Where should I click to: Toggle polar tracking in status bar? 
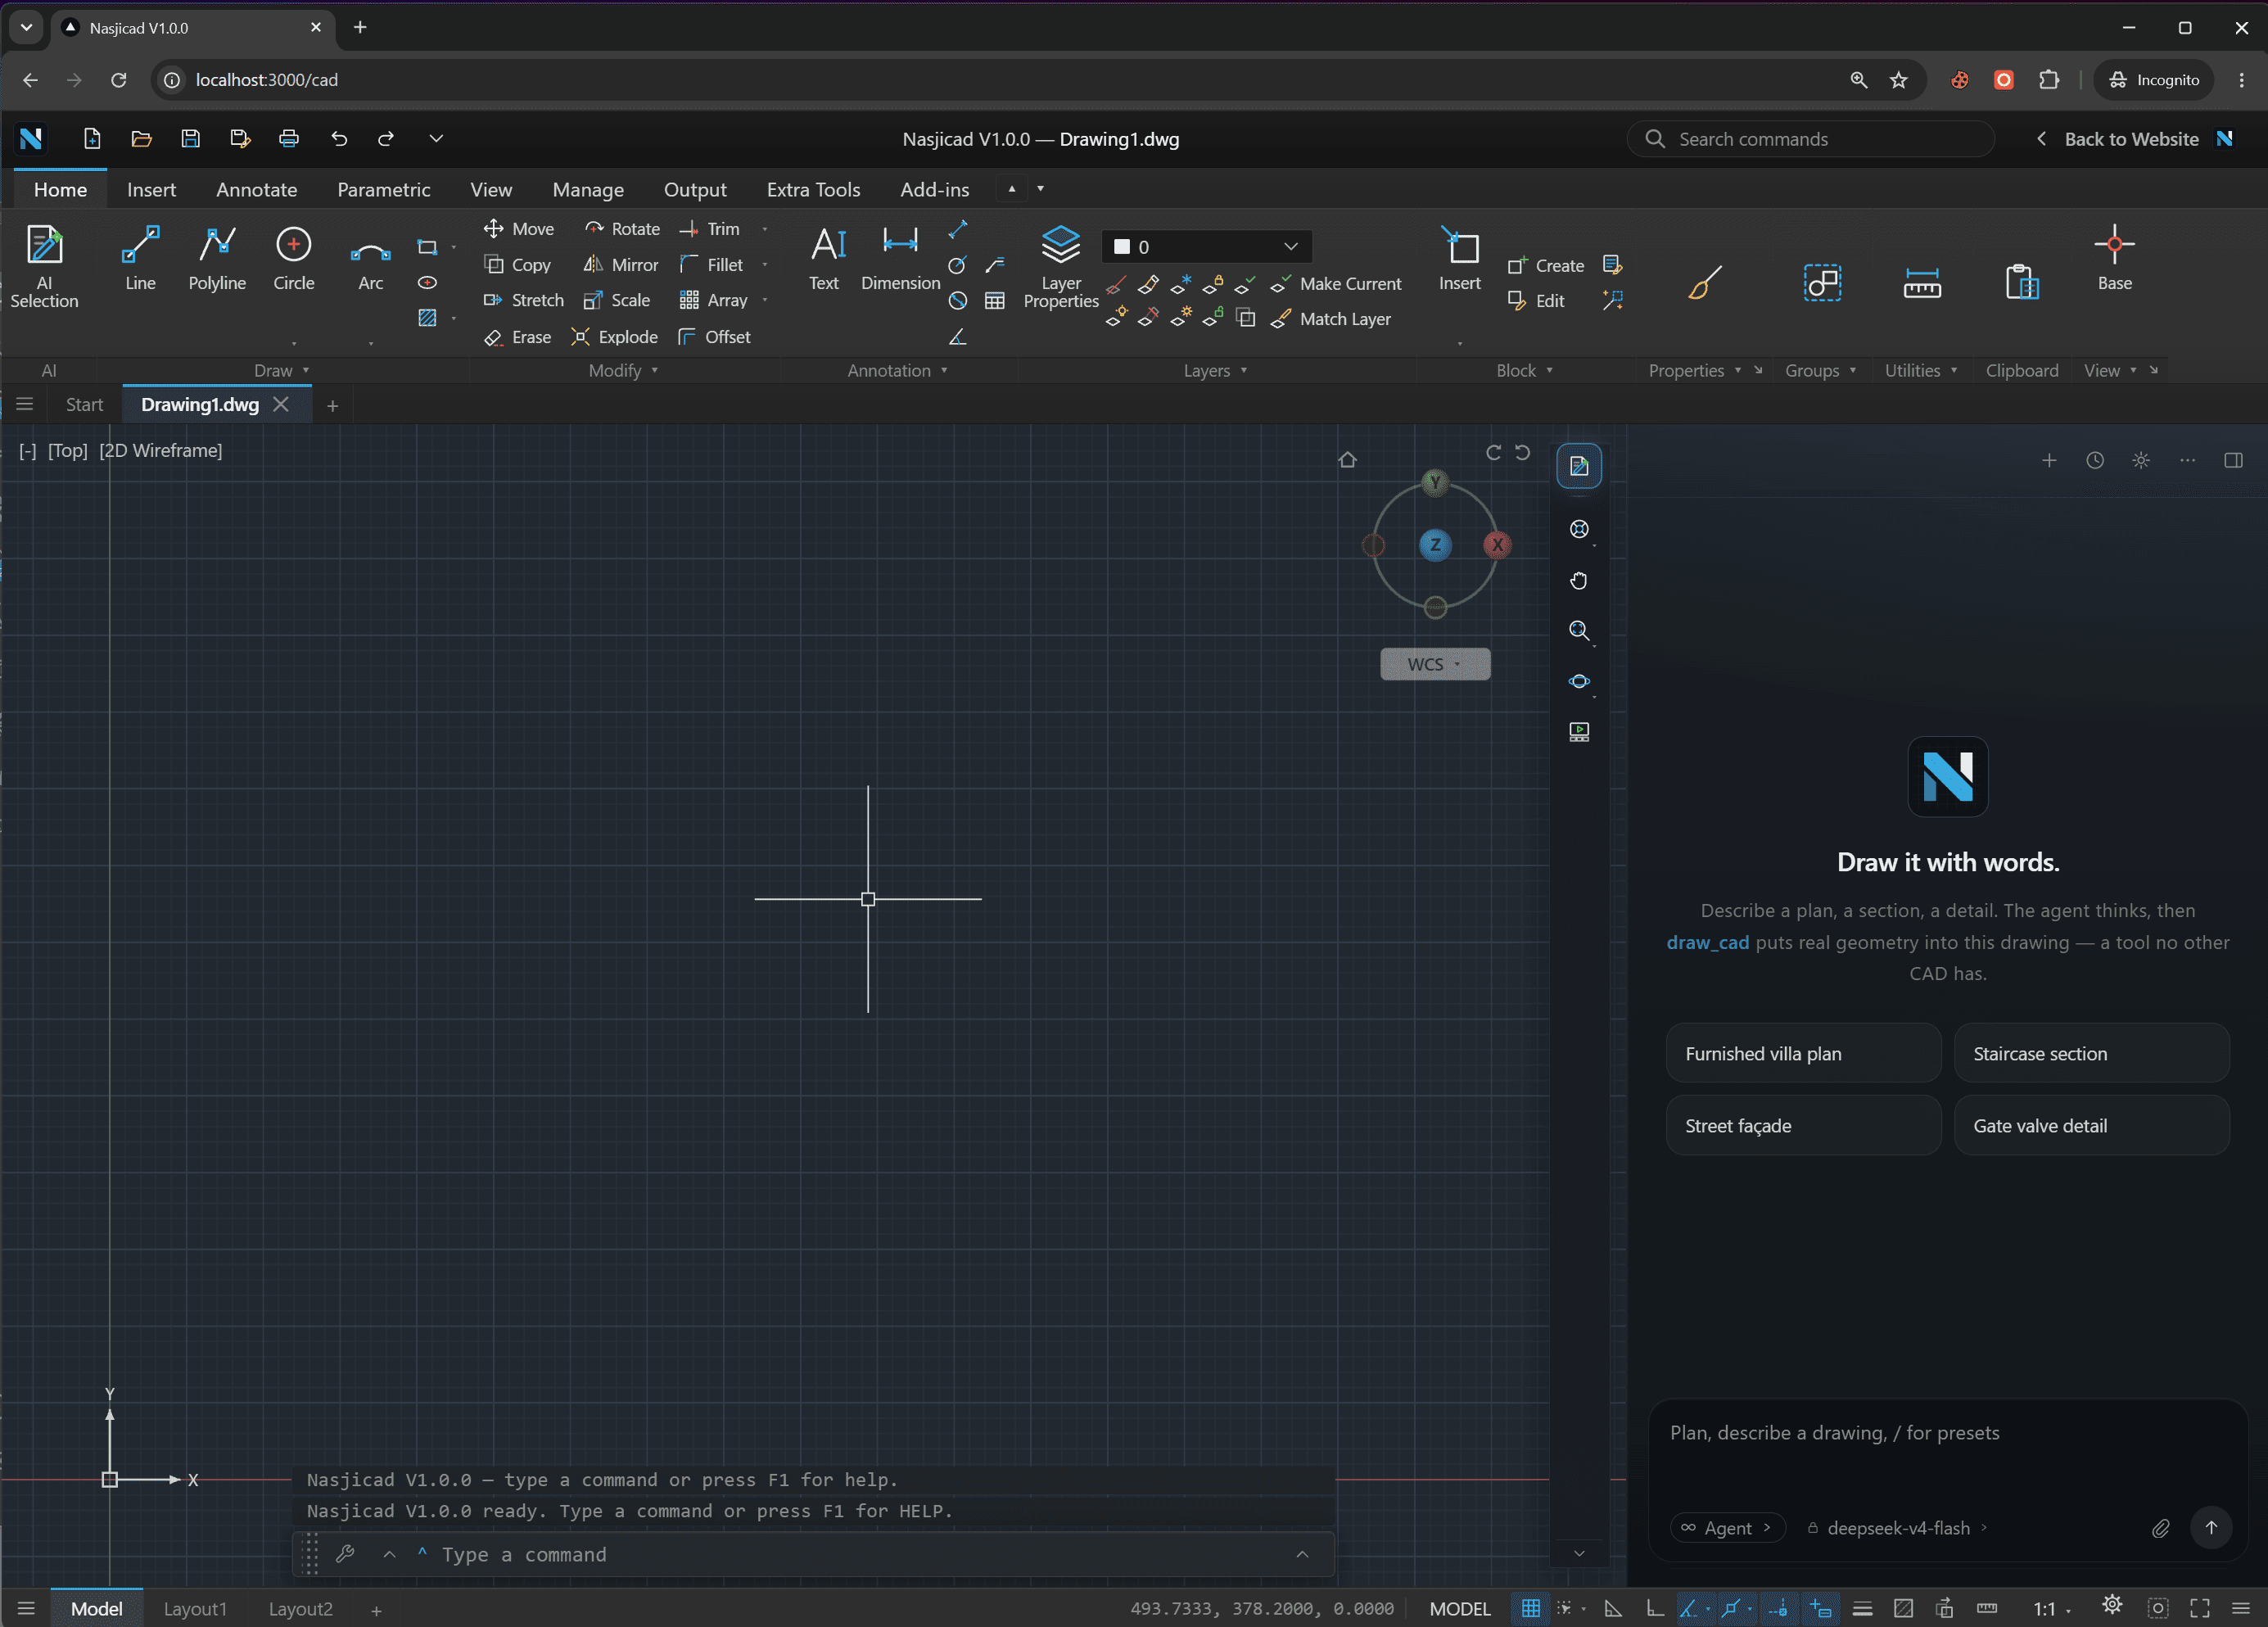click(1688, 1608)
